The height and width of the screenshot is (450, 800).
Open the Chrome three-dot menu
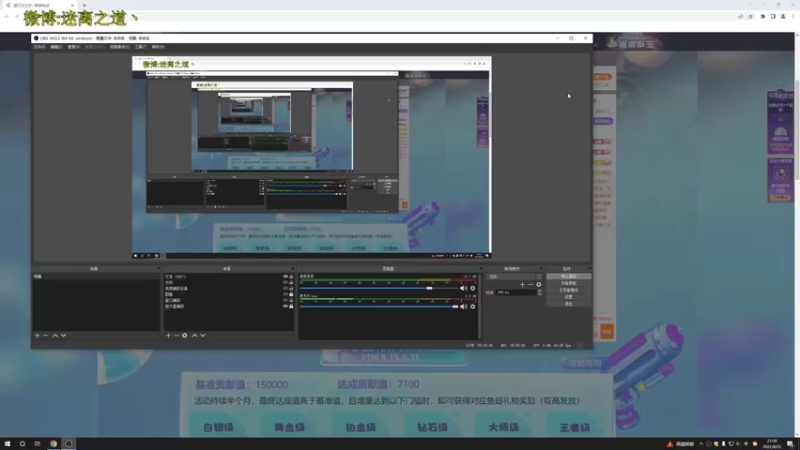793,16
